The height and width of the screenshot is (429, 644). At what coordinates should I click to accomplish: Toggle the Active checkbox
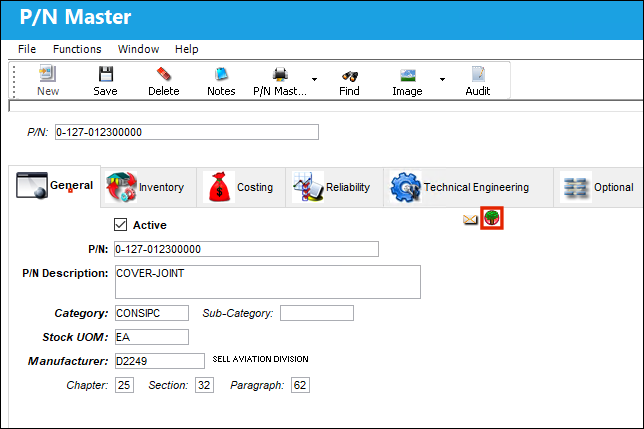120,225
